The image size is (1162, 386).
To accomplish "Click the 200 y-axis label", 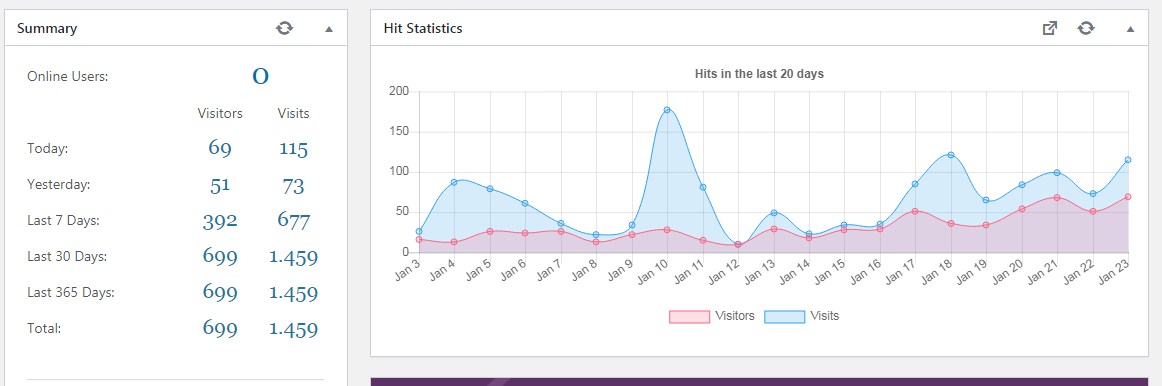I will (399, 92).
